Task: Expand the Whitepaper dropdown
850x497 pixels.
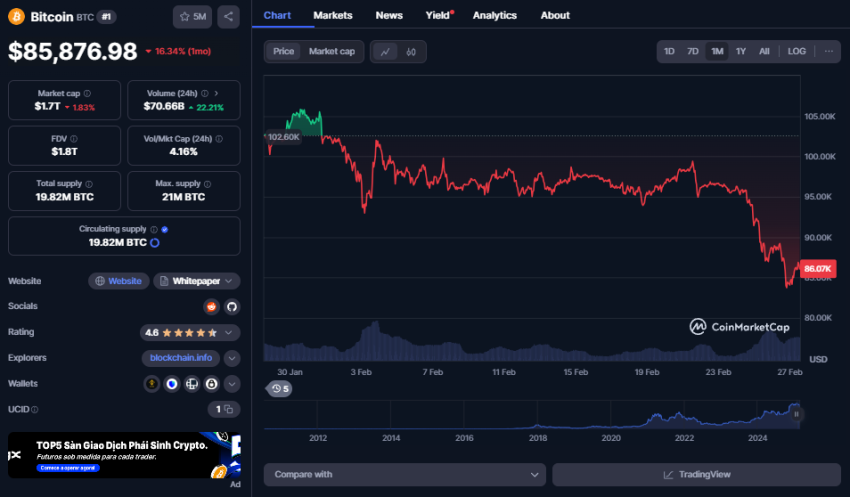Action: (197, 281)
